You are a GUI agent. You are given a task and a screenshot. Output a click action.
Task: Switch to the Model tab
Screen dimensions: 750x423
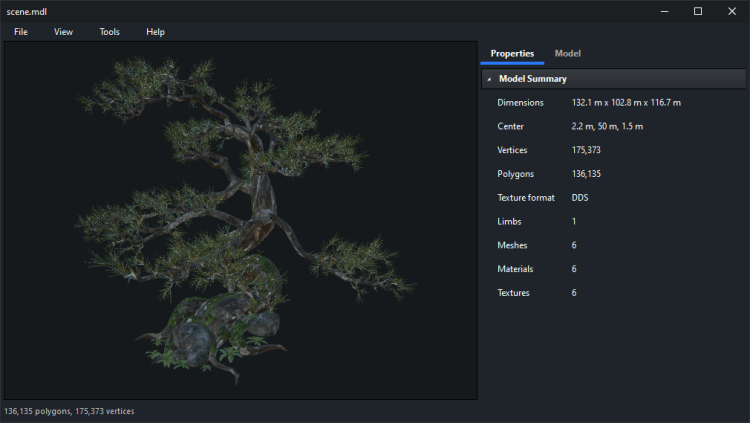[567, 53]
